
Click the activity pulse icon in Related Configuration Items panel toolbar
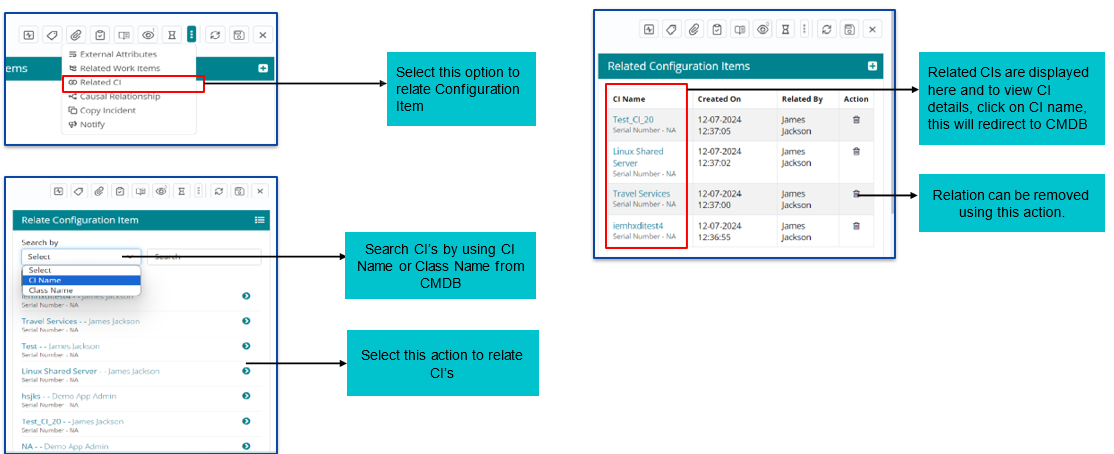tap(648, 29)
